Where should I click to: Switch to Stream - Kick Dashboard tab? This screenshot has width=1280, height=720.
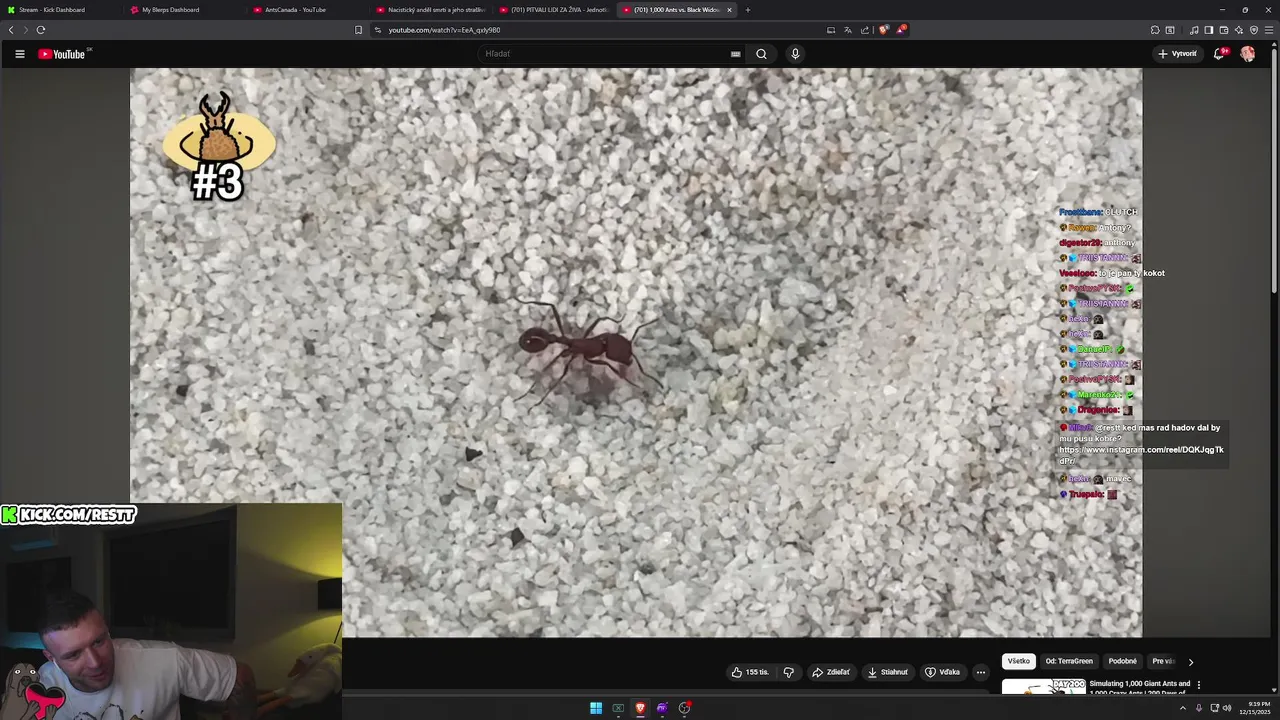[60, 10]
